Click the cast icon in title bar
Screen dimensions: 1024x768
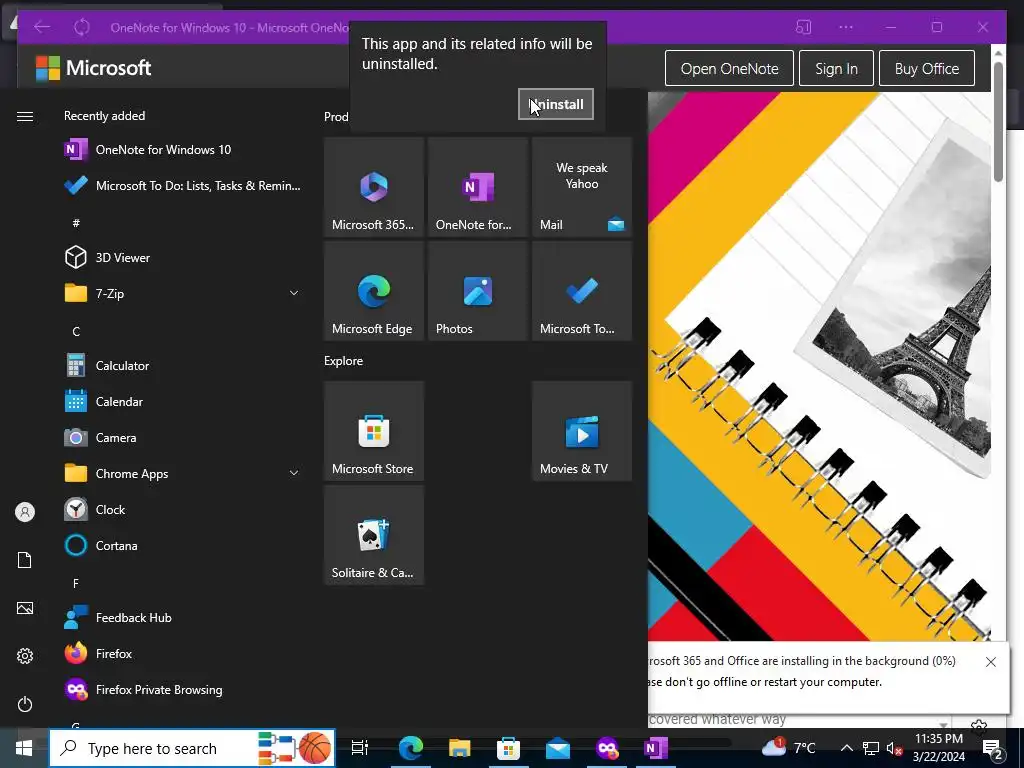(803, 27)
